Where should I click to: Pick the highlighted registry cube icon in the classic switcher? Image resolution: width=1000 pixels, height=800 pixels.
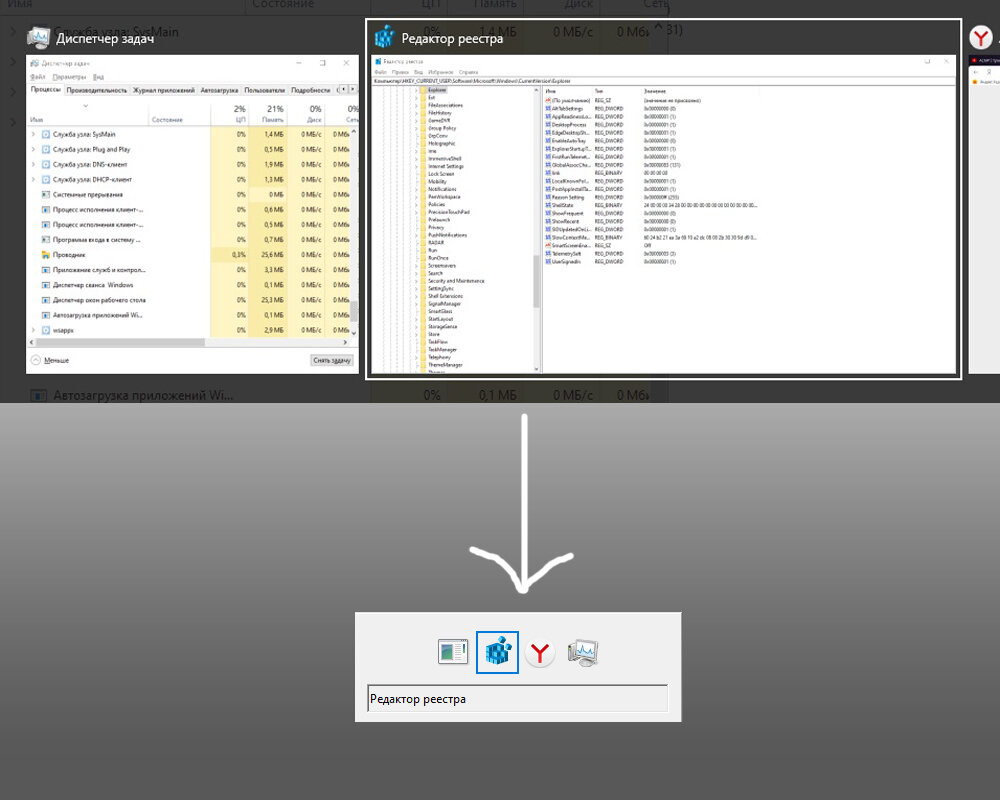click(497, 652)
